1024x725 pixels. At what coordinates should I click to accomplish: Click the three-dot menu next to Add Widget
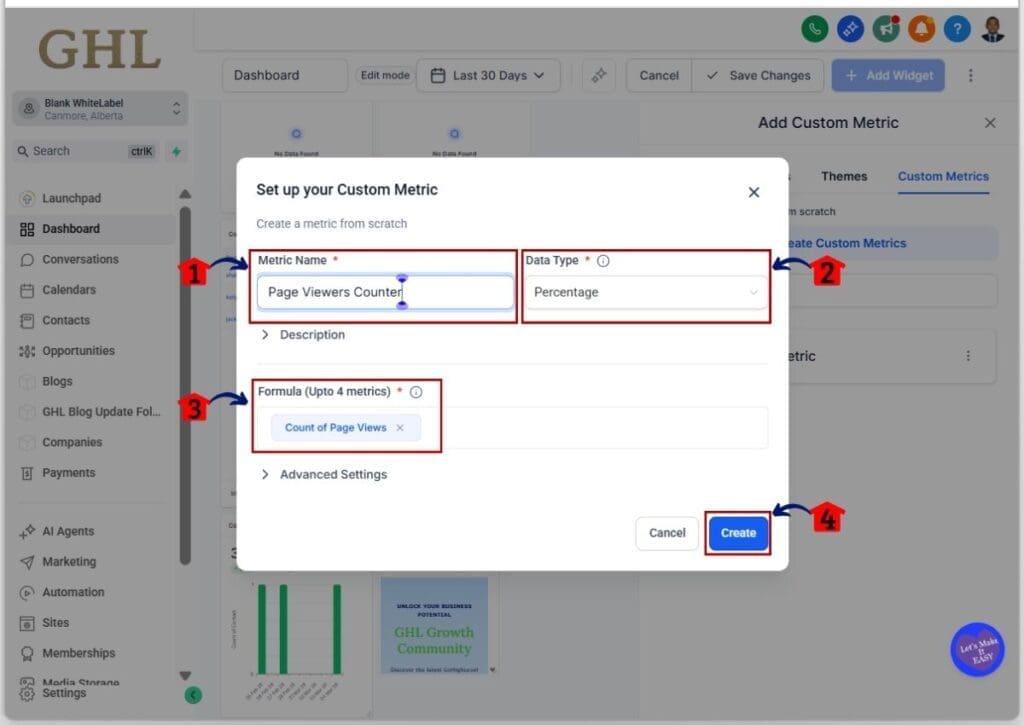click(x=970, y=75)
